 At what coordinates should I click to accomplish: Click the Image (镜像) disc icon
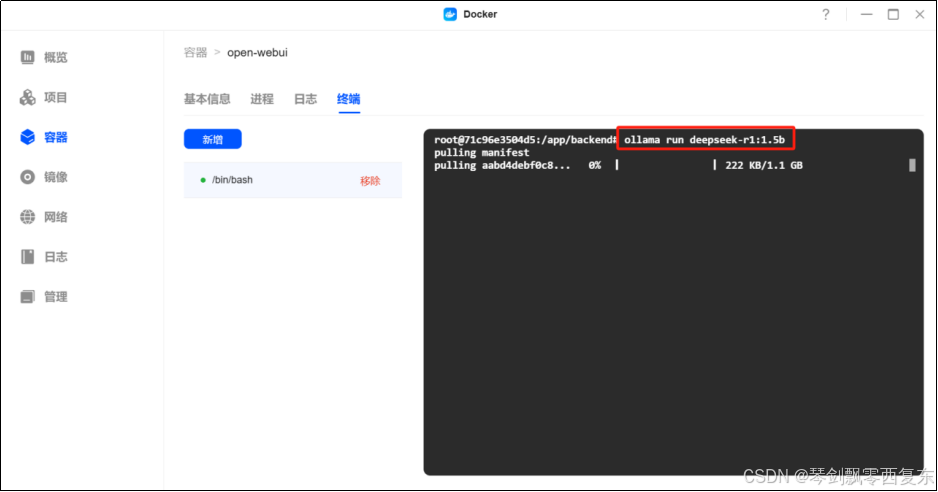click(x=28, y=177)
